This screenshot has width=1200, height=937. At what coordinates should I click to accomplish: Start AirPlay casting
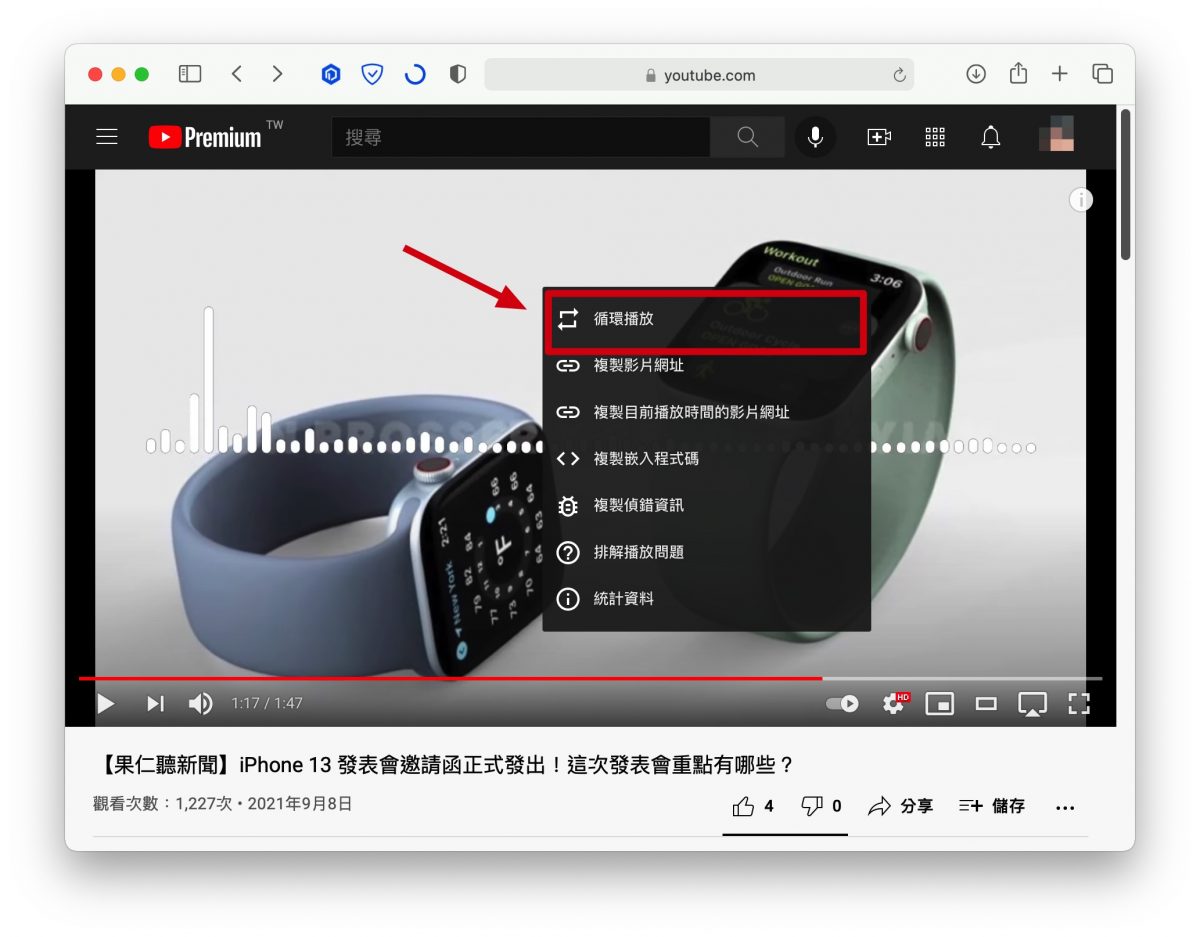tap(1032, 704)
